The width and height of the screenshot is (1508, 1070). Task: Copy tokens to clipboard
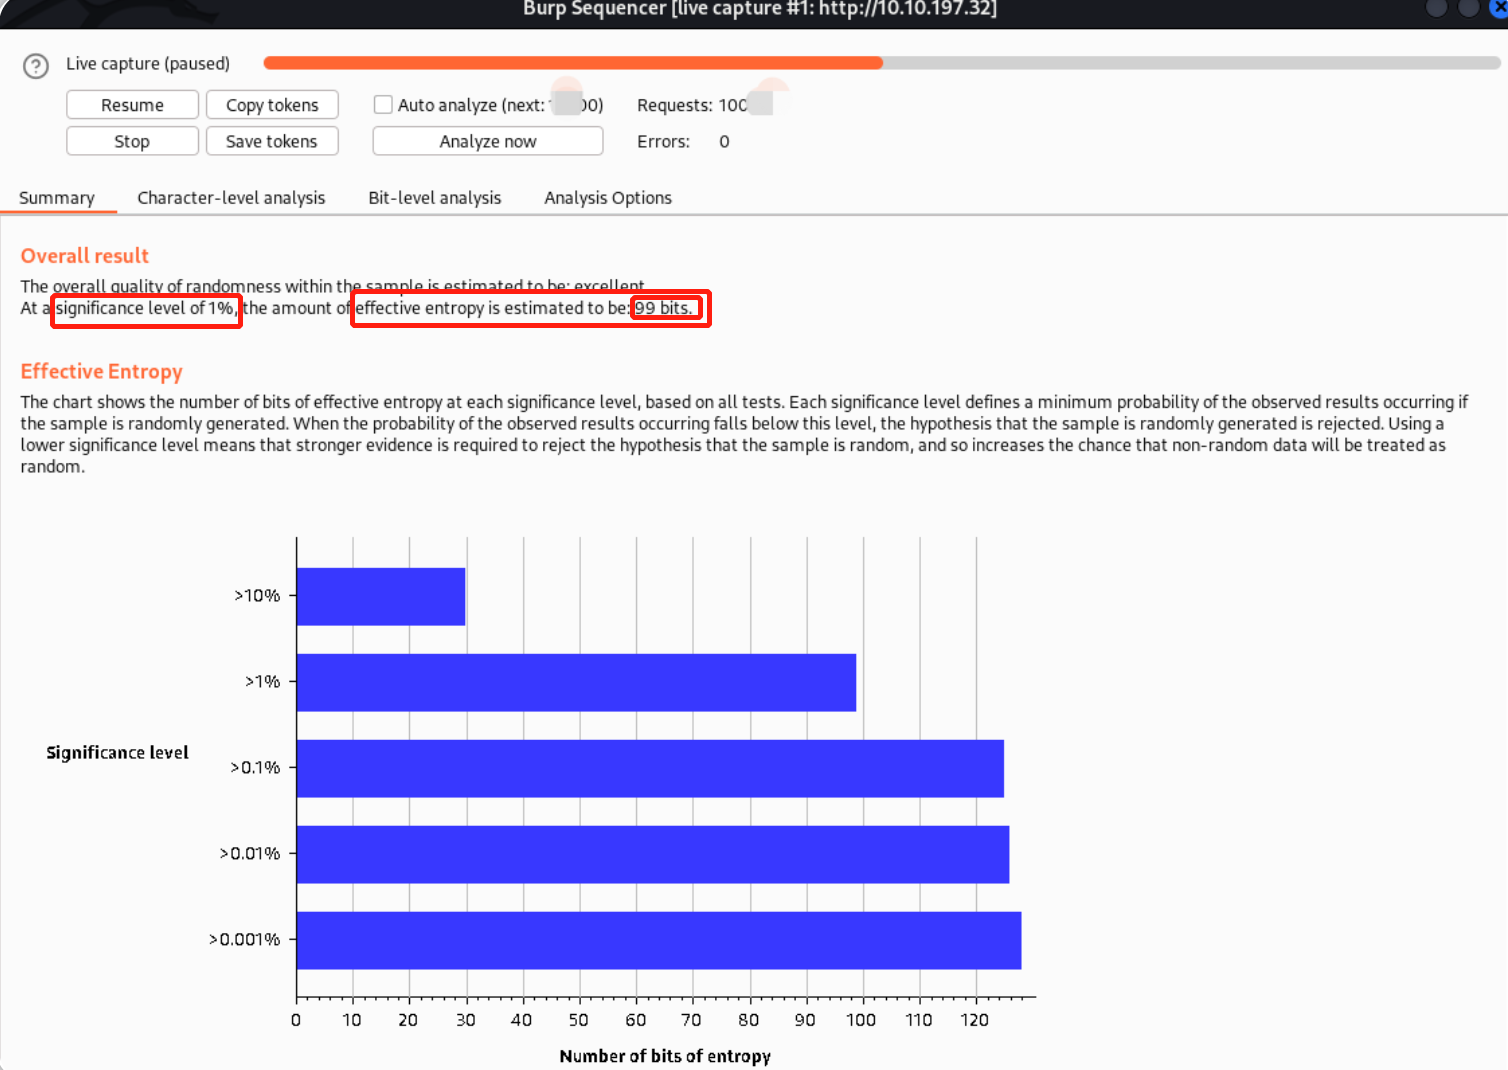(272, 105)
